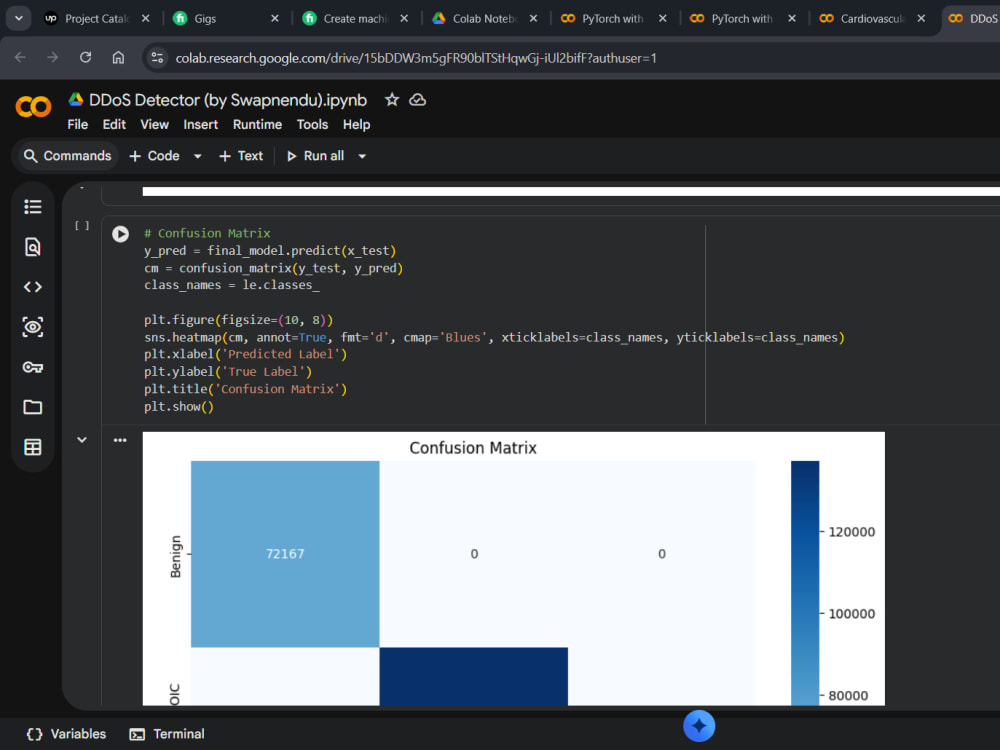Screen dimensions: 1000x750
Task: Star the DDoS Detector notebook
Action: pos(392,100)
